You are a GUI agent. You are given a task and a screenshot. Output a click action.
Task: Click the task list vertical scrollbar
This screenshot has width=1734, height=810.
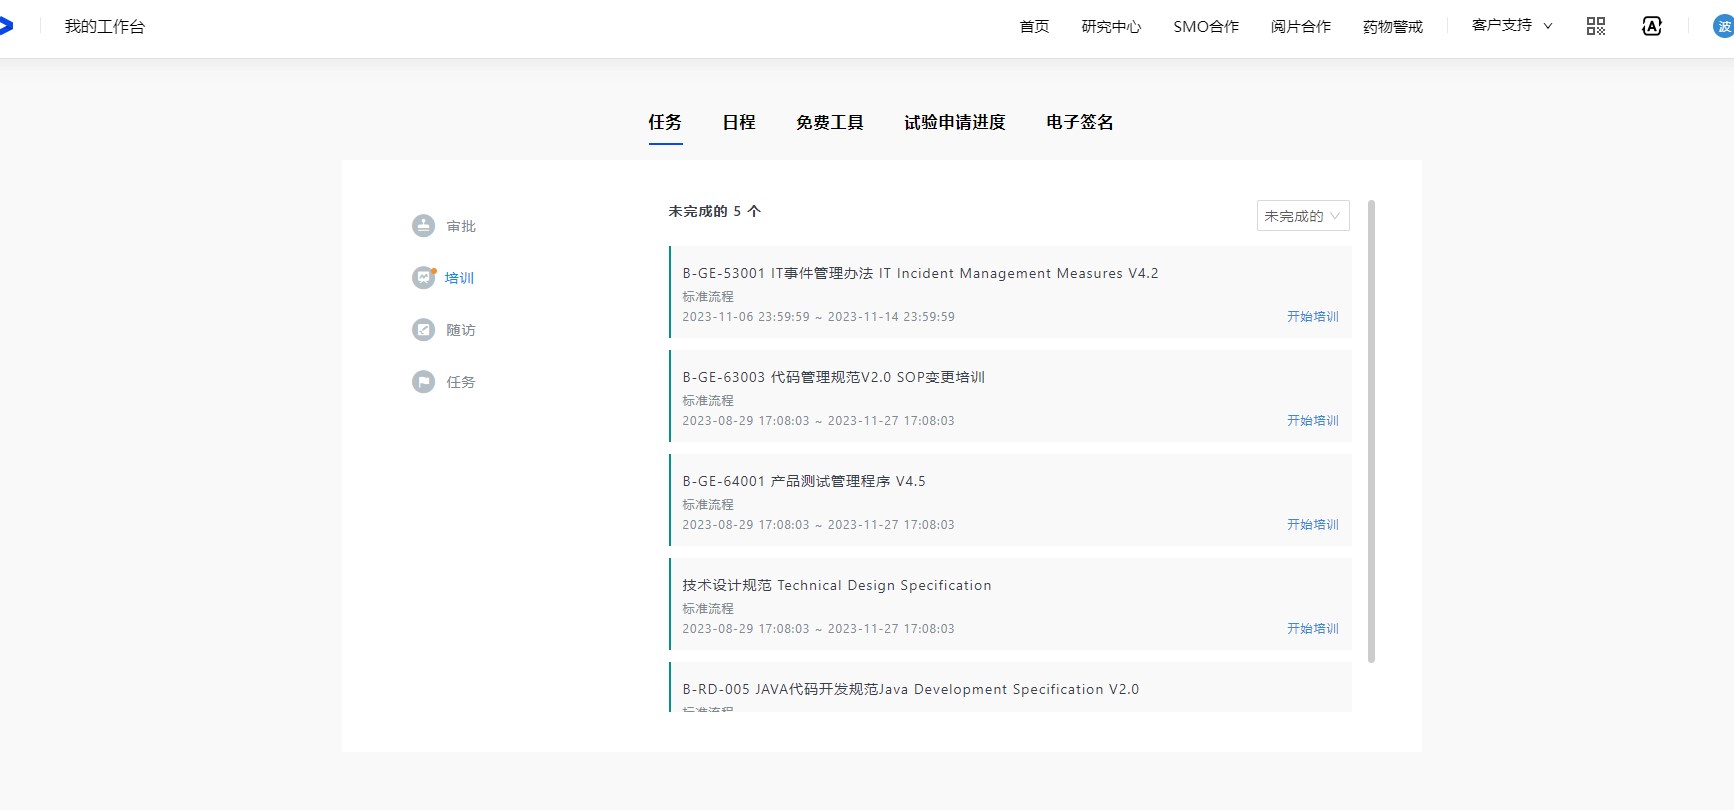1371,431
